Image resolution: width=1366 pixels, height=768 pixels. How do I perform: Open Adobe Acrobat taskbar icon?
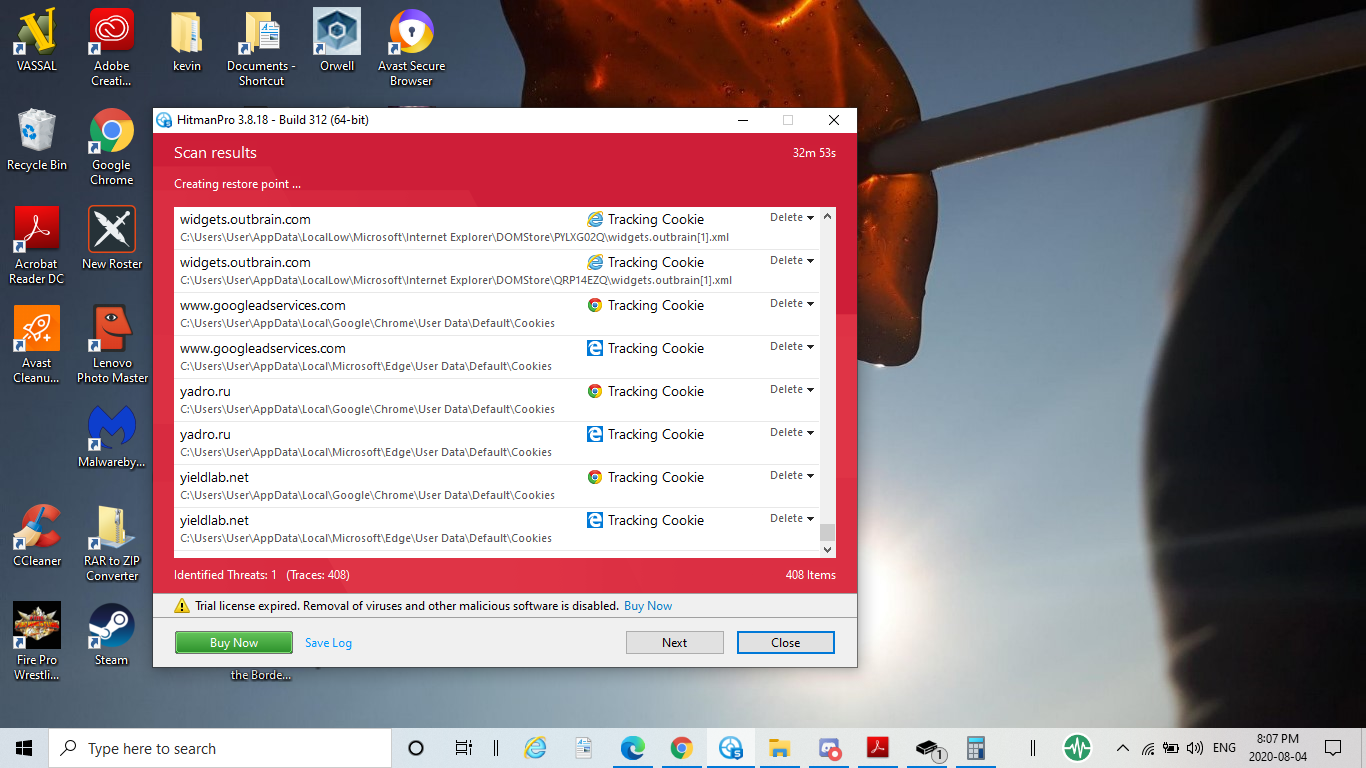pyautogui.click(x=878, y=748)
